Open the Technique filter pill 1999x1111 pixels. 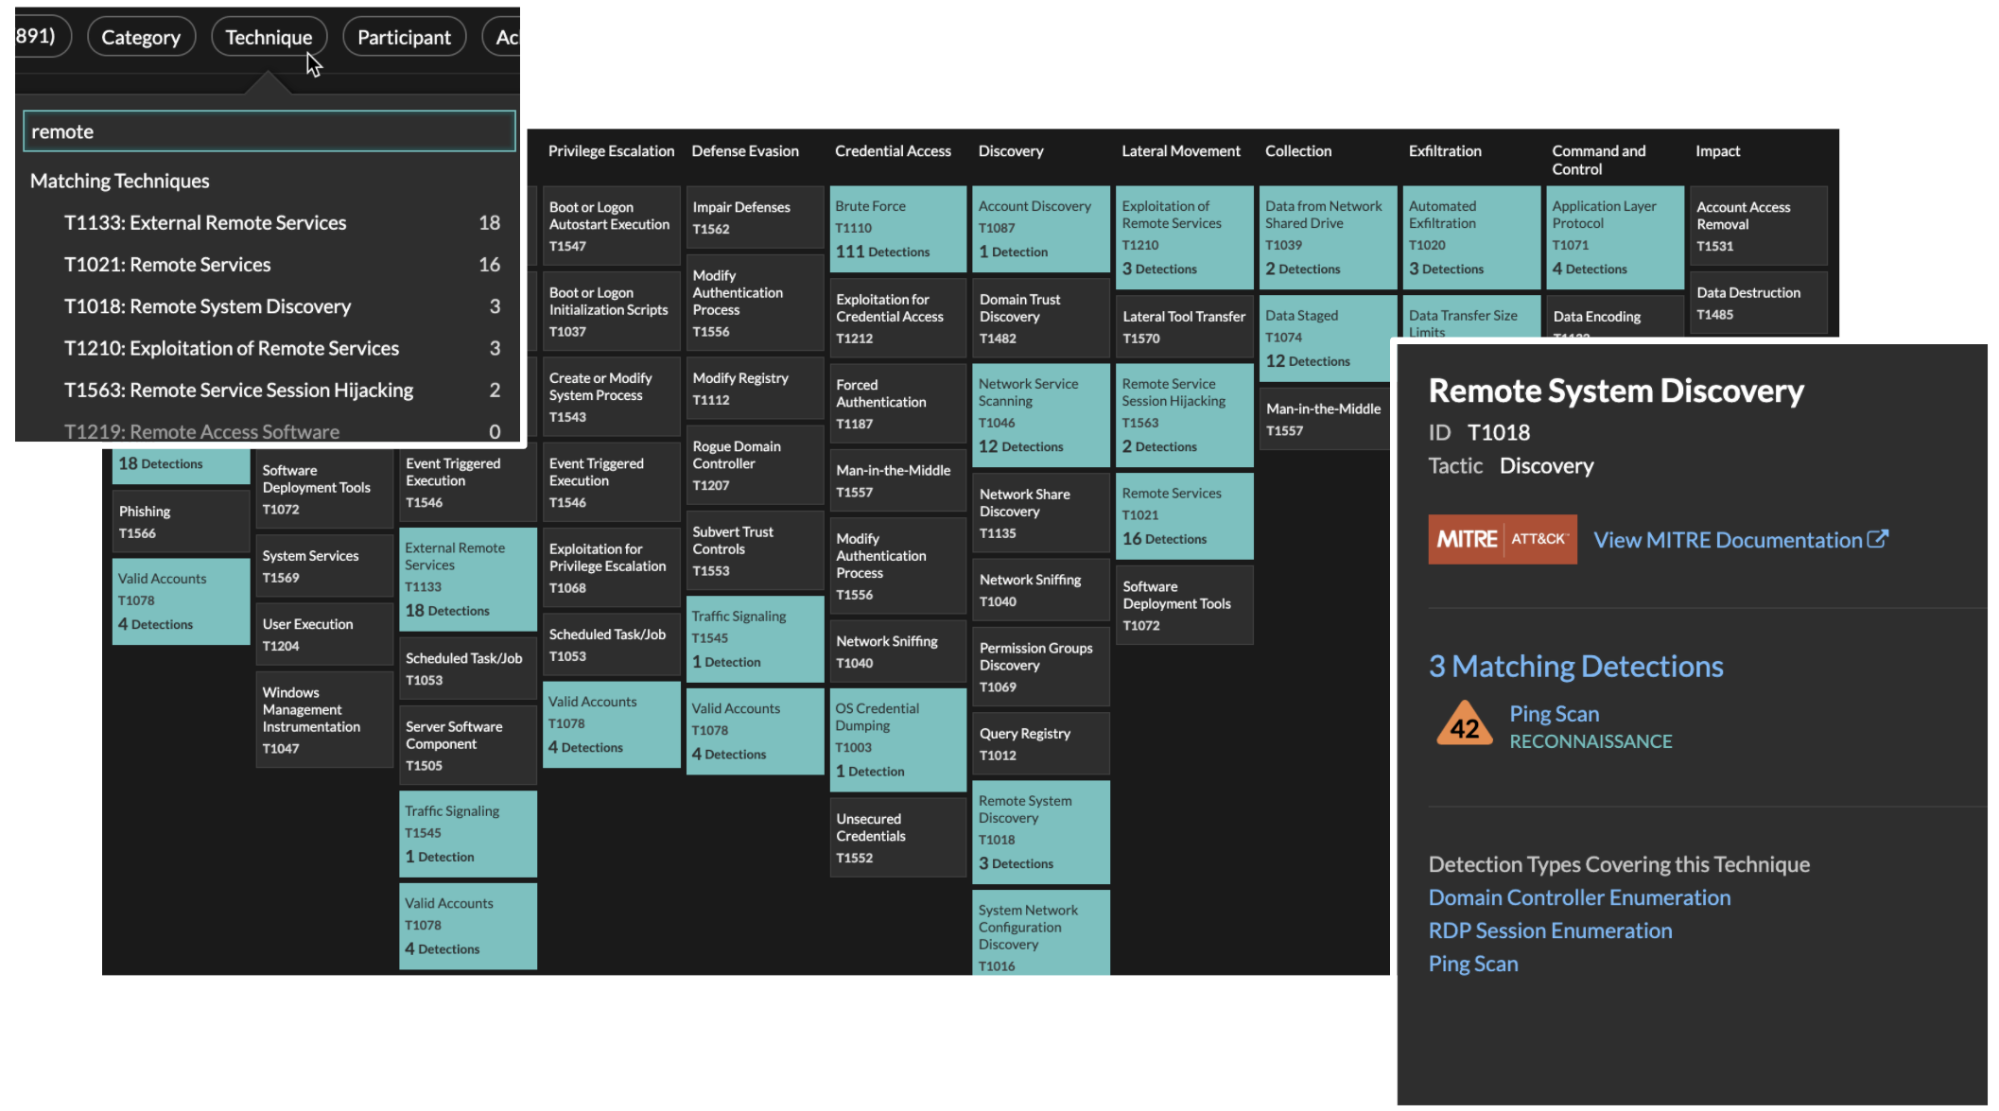click(x=269, y=37)
